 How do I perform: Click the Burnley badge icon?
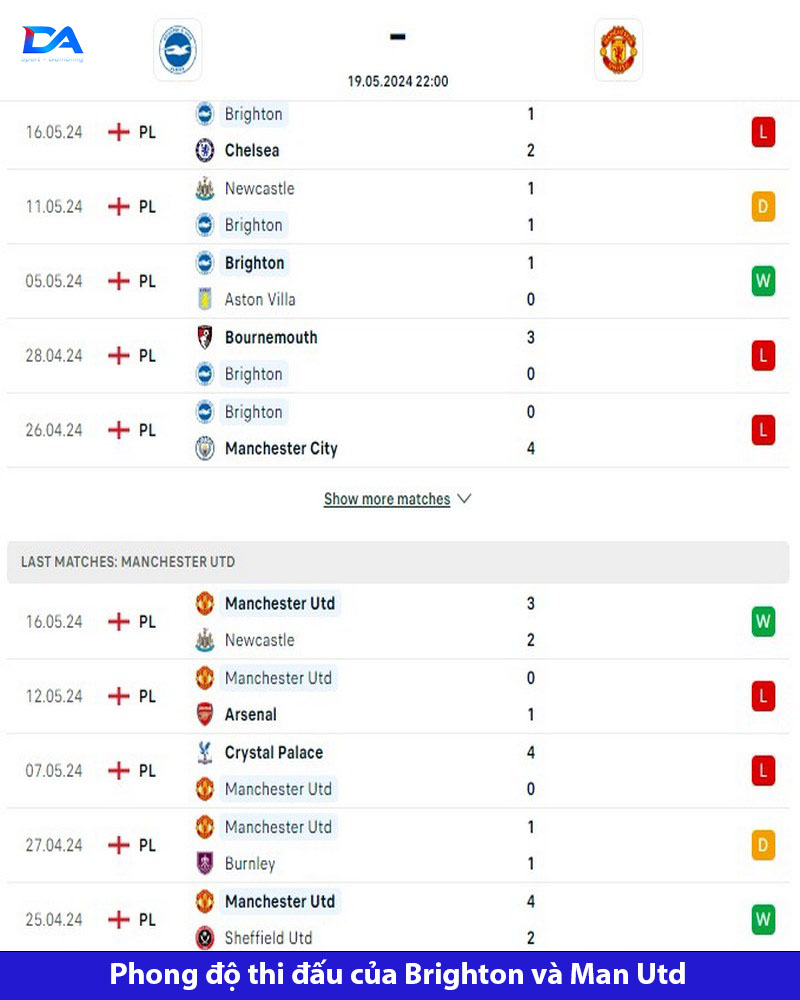coord(205,864)
